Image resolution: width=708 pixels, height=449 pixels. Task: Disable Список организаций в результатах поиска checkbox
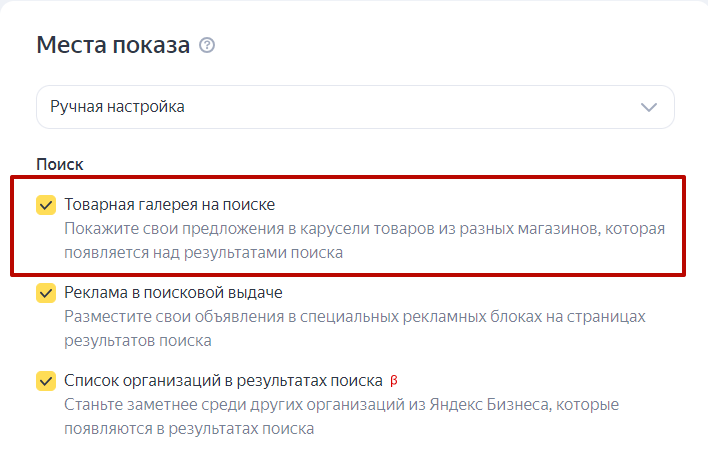click(46, 381)
